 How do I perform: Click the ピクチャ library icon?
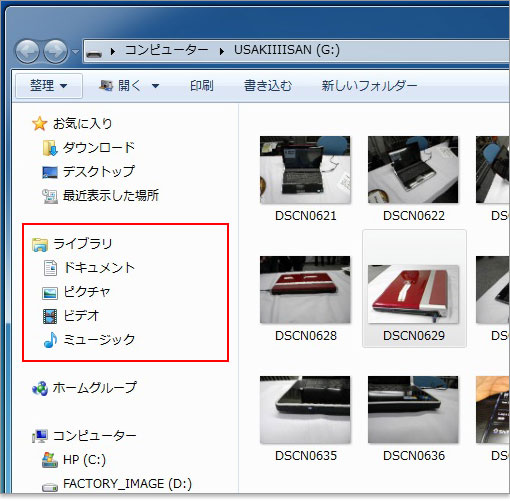click(50, 293)
